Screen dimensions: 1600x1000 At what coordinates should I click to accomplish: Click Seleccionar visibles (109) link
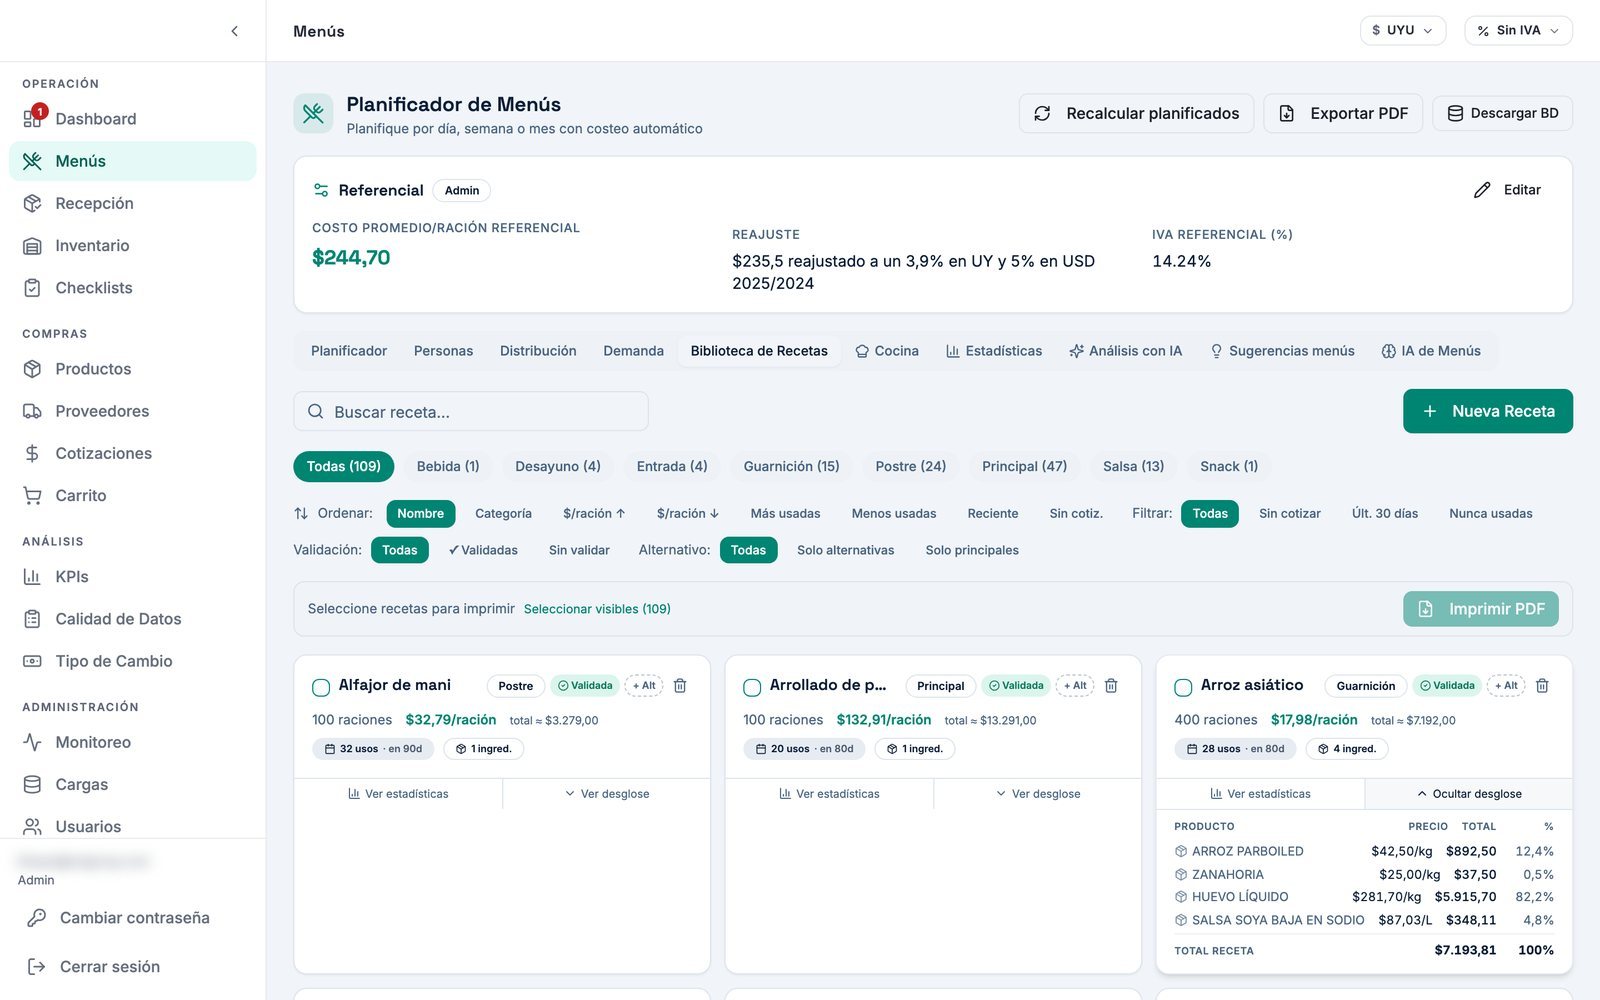coord(597,609)
